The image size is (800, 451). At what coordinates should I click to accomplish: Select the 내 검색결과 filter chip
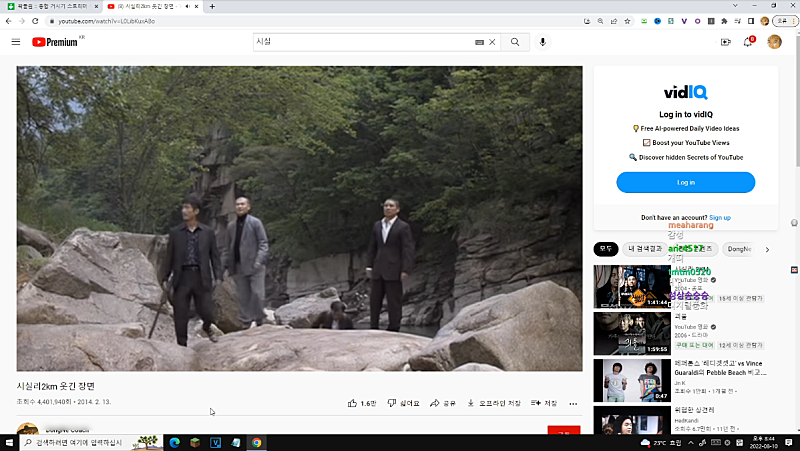(x=645, y=249)
